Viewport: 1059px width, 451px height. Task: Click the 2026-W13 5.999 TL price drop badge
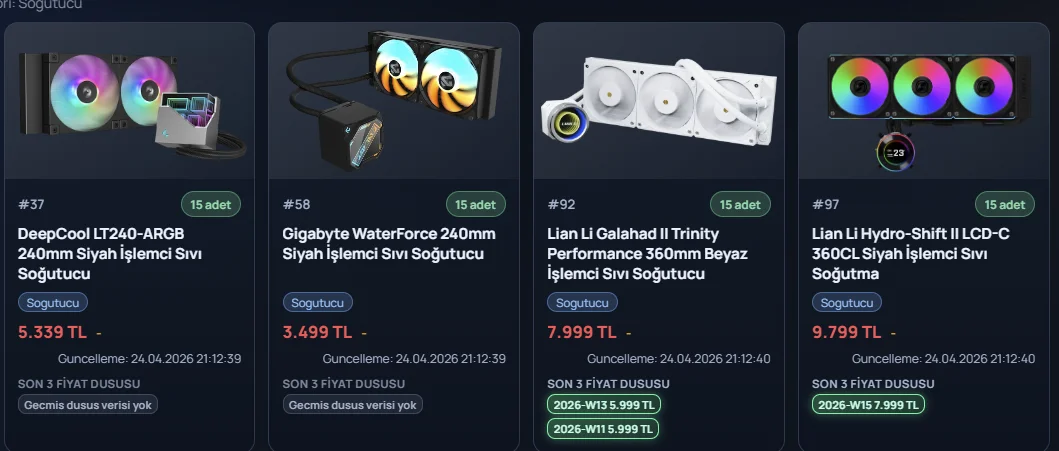[x=604, y=405]
